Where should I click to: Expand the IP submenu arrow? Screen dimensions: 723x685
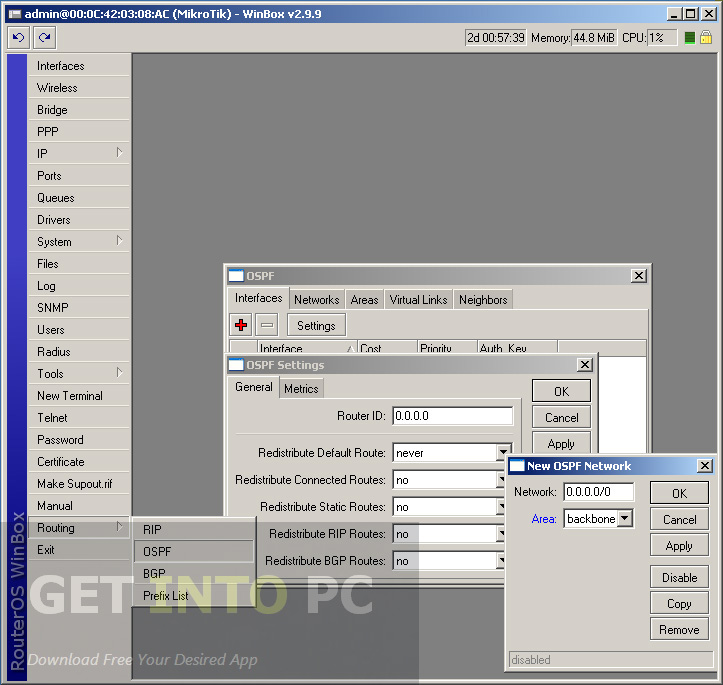point(119,153)
